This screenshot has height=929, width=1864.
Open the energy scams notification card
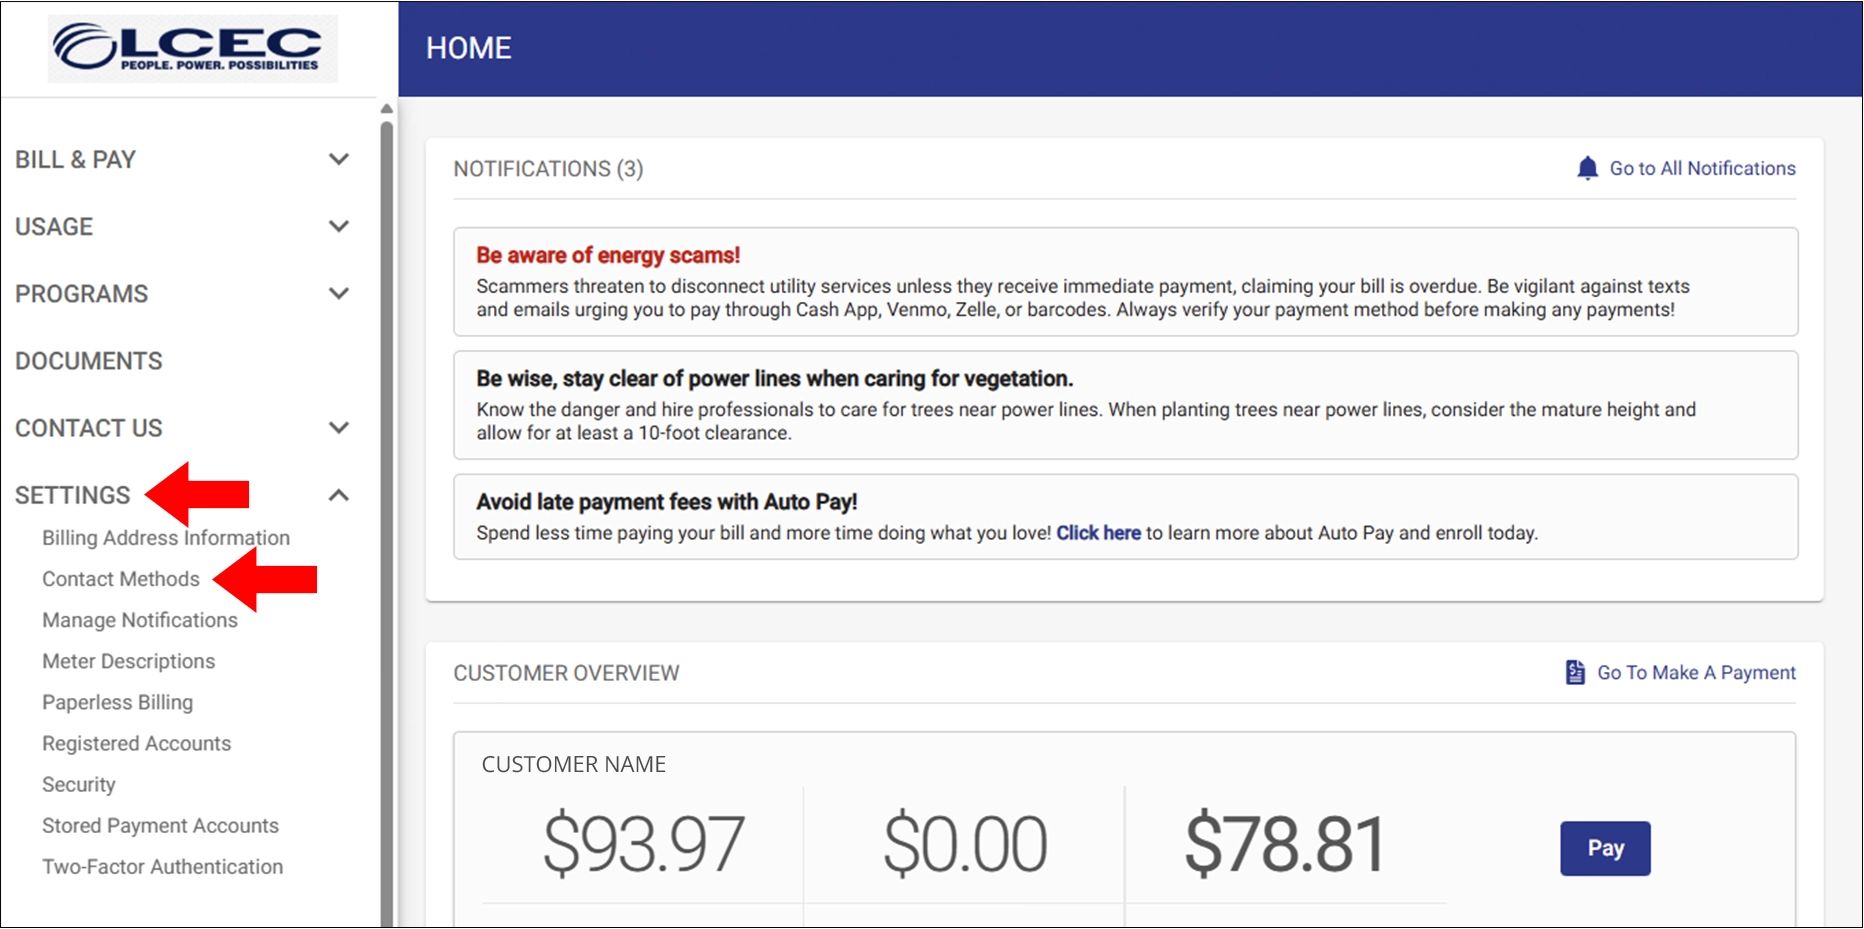[x=1125, y=282]
